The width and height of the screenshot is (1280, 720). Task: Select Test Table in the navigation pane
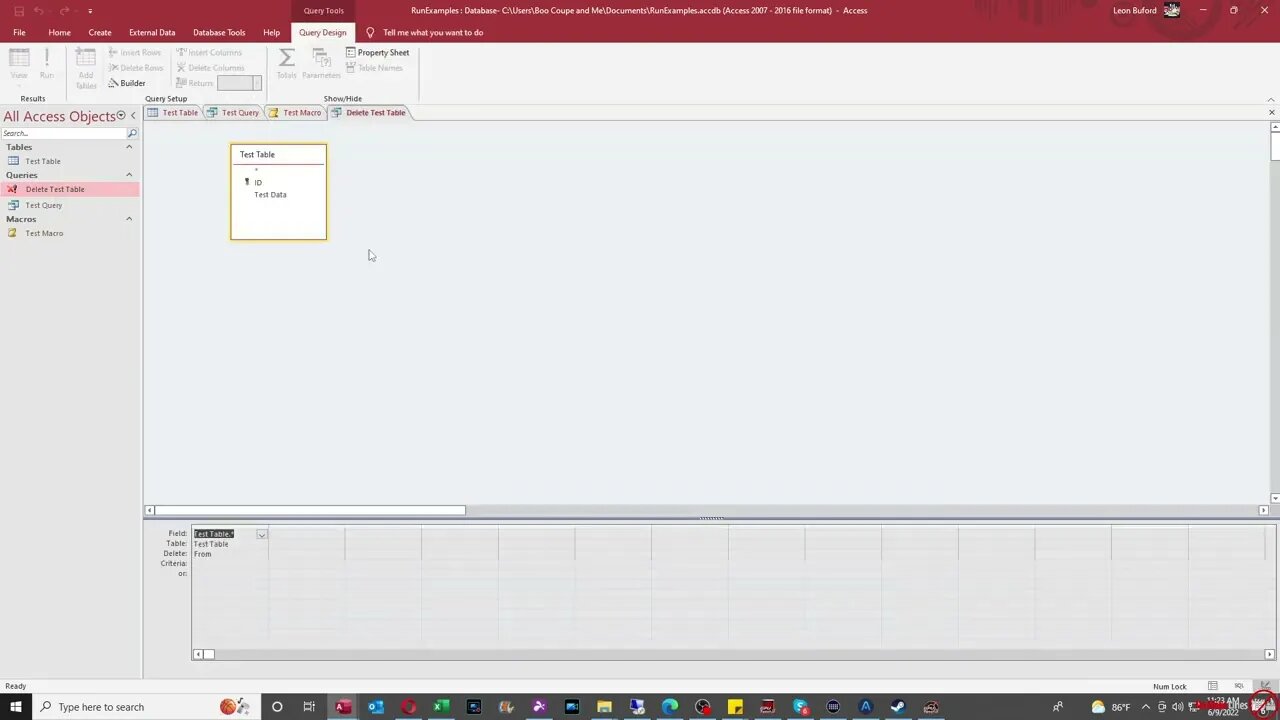pos(43,161)
